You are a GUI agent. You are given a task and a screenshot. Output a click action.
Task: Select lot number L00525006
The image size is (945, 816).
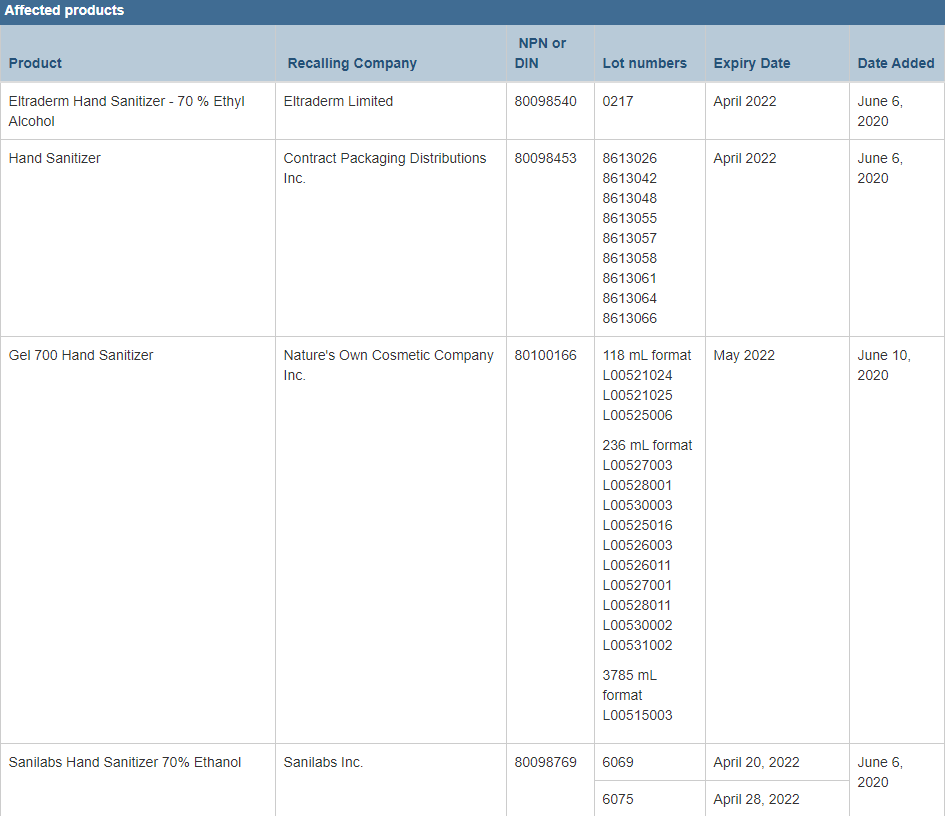[x=637, y=415]
